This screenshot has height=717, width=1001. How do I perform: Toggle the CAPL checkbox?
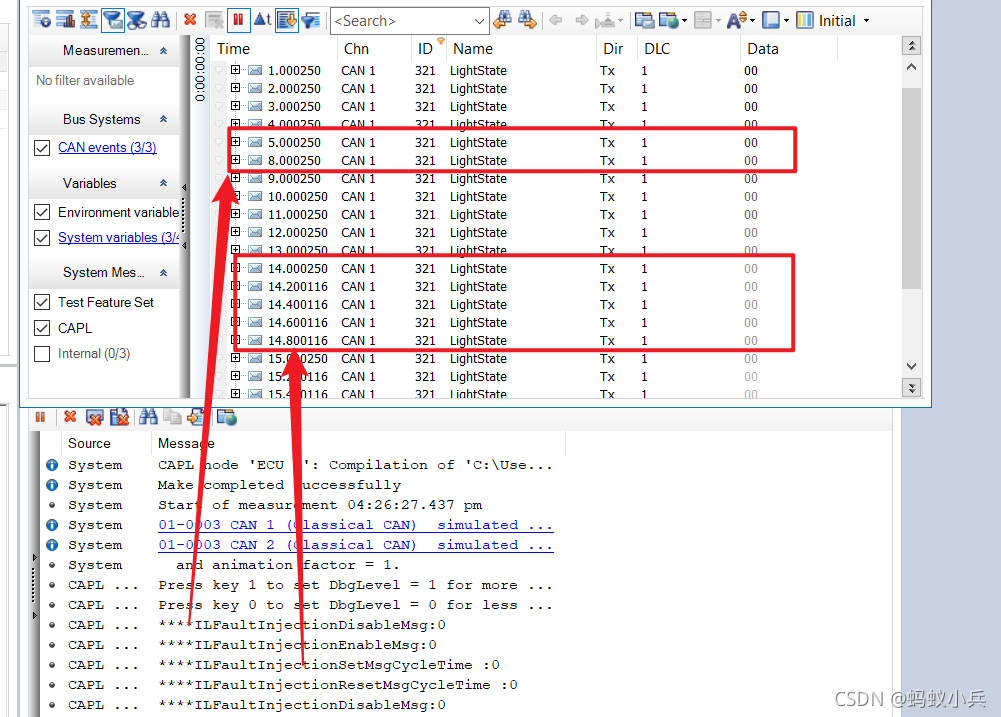(x=42, y=328)
